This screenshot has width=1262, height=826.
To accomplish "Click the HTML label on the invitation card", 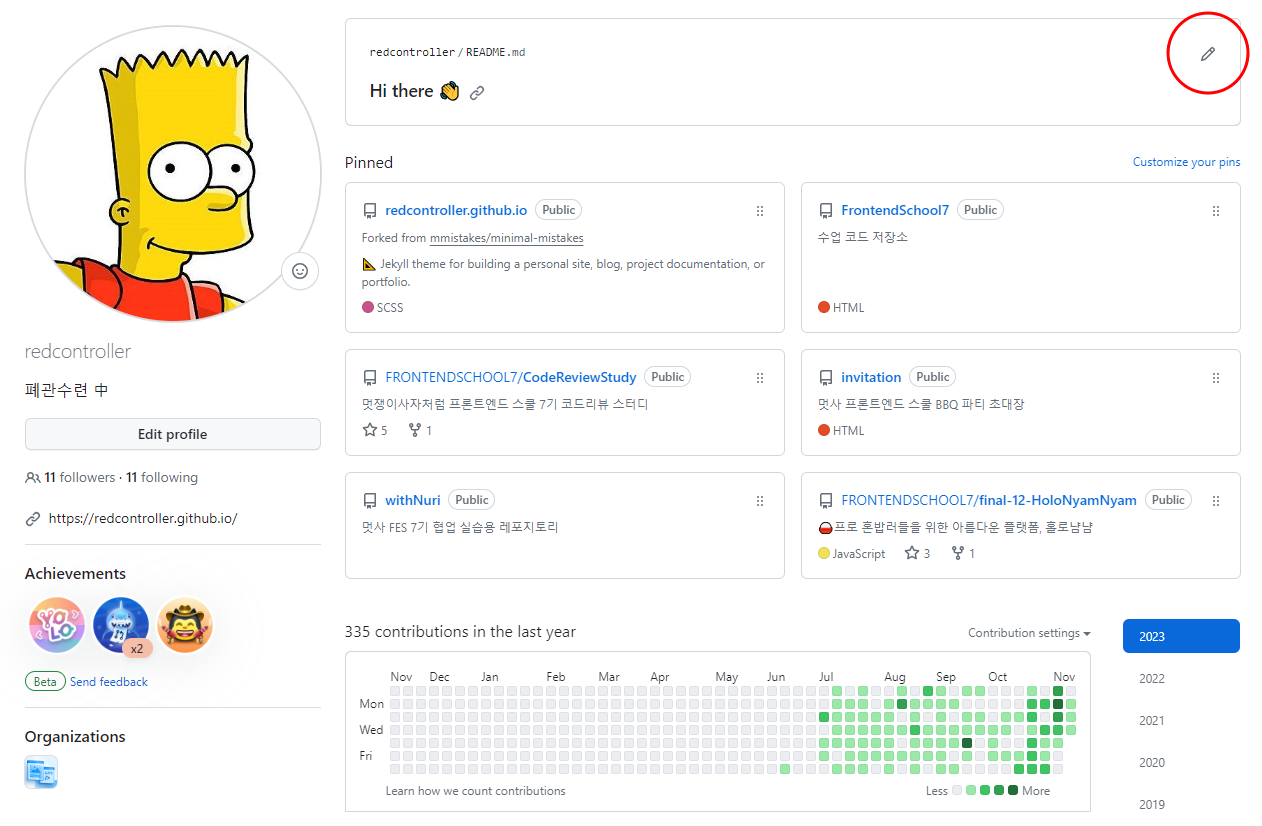I will pos(848,431).
